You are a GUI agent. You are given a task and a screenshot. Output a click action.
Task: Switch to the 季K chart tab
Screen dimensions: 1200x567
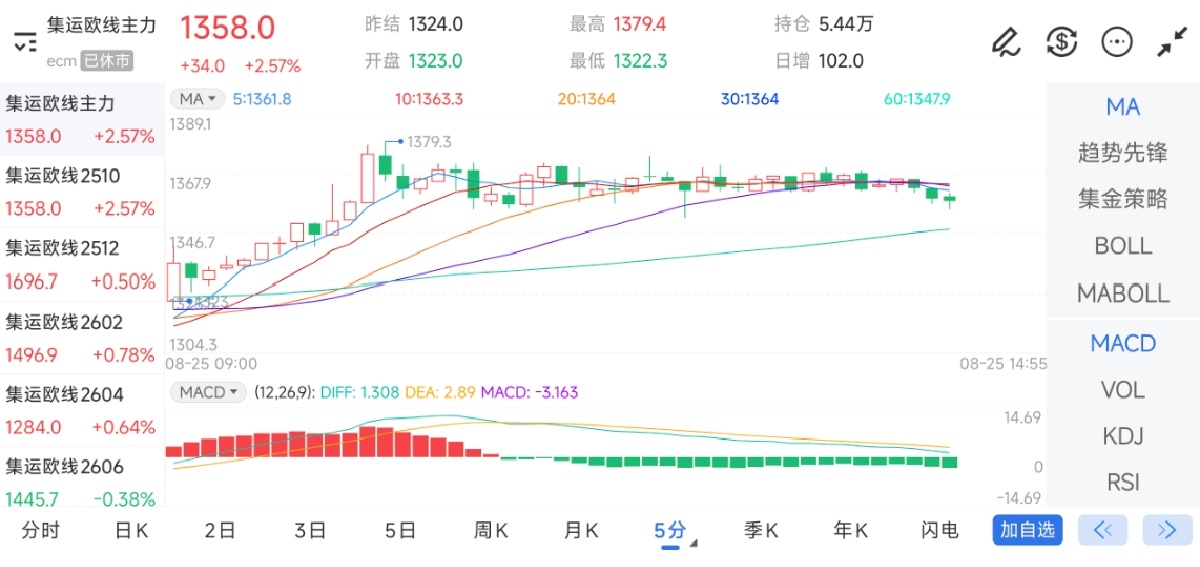click(x=761, y=530)
